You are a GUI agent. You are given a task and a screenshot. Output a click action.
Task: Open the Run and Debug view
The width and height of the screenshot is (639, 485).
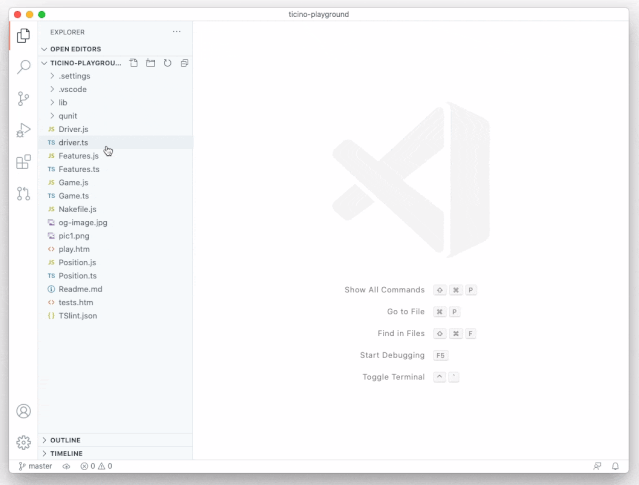23,130
